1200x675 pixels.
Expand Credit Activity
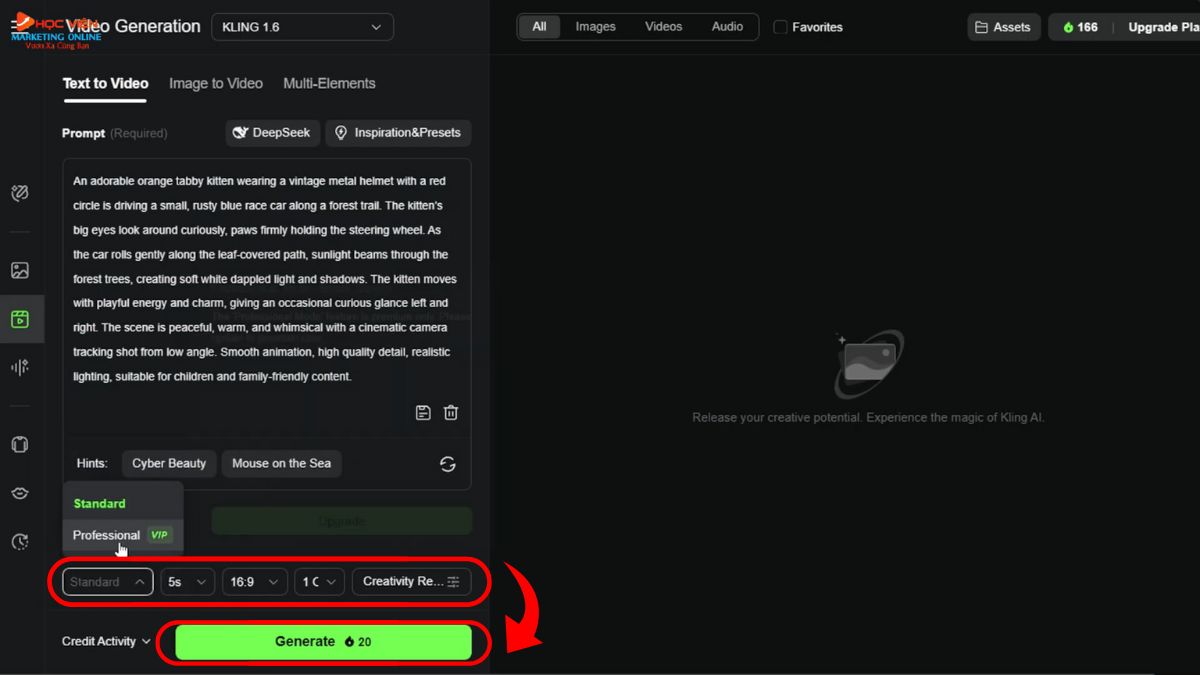pyautogui.click(x=106, y=642)
